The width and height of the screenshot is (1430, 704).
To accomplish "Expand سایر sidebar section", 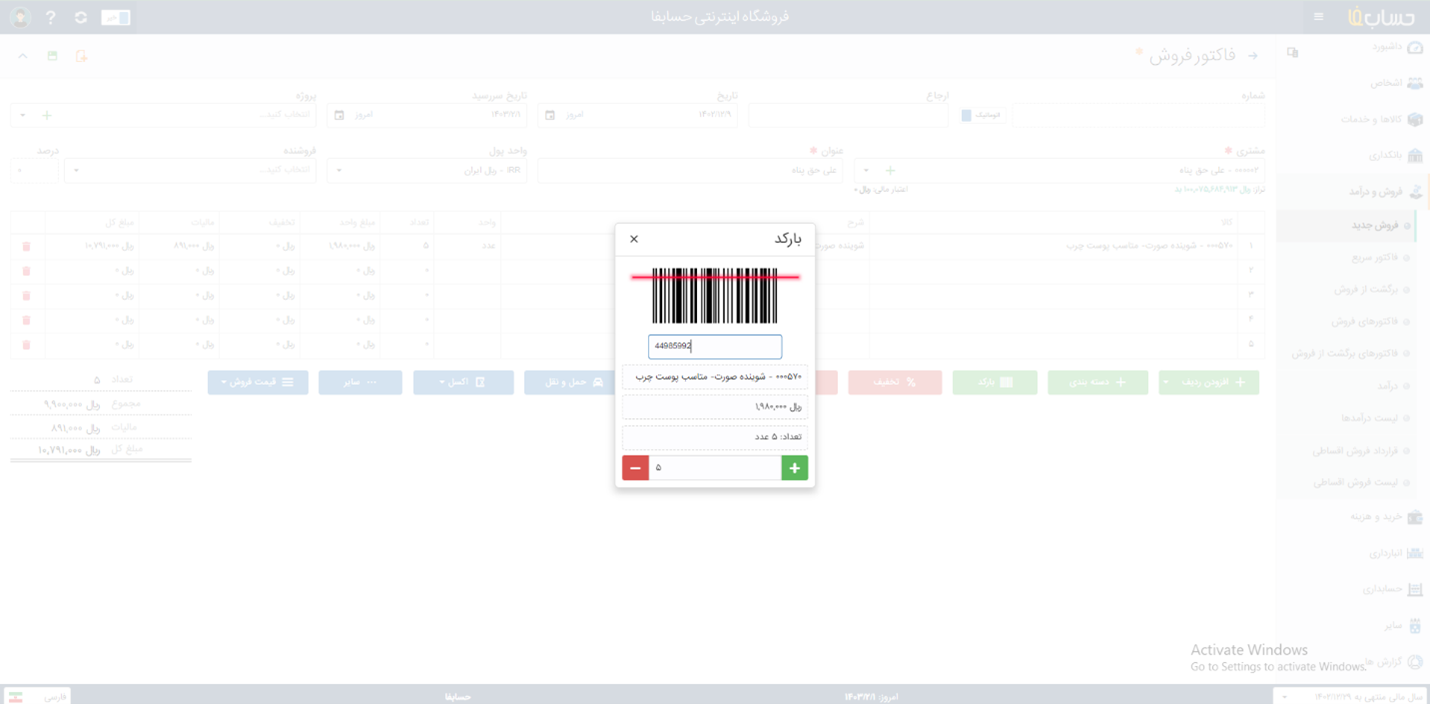I will (1404, 625).
